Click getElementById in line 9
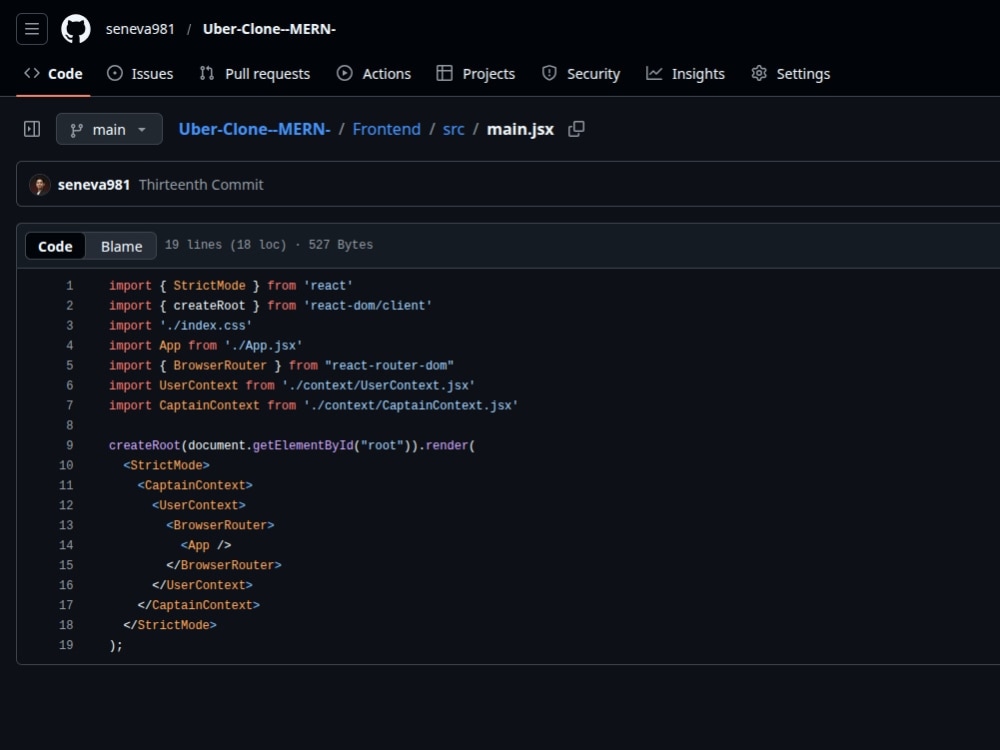 [303, 445]
